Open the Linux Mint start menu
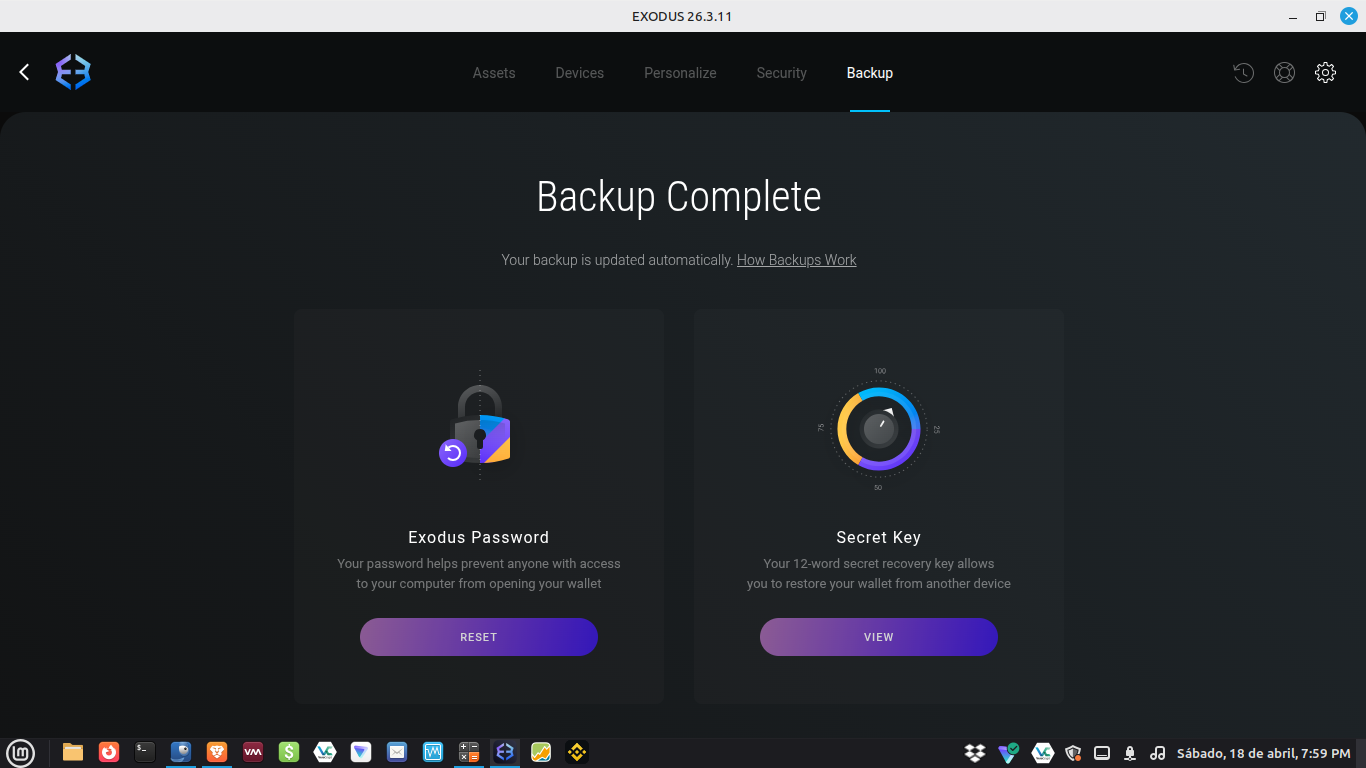 [20, 752]
